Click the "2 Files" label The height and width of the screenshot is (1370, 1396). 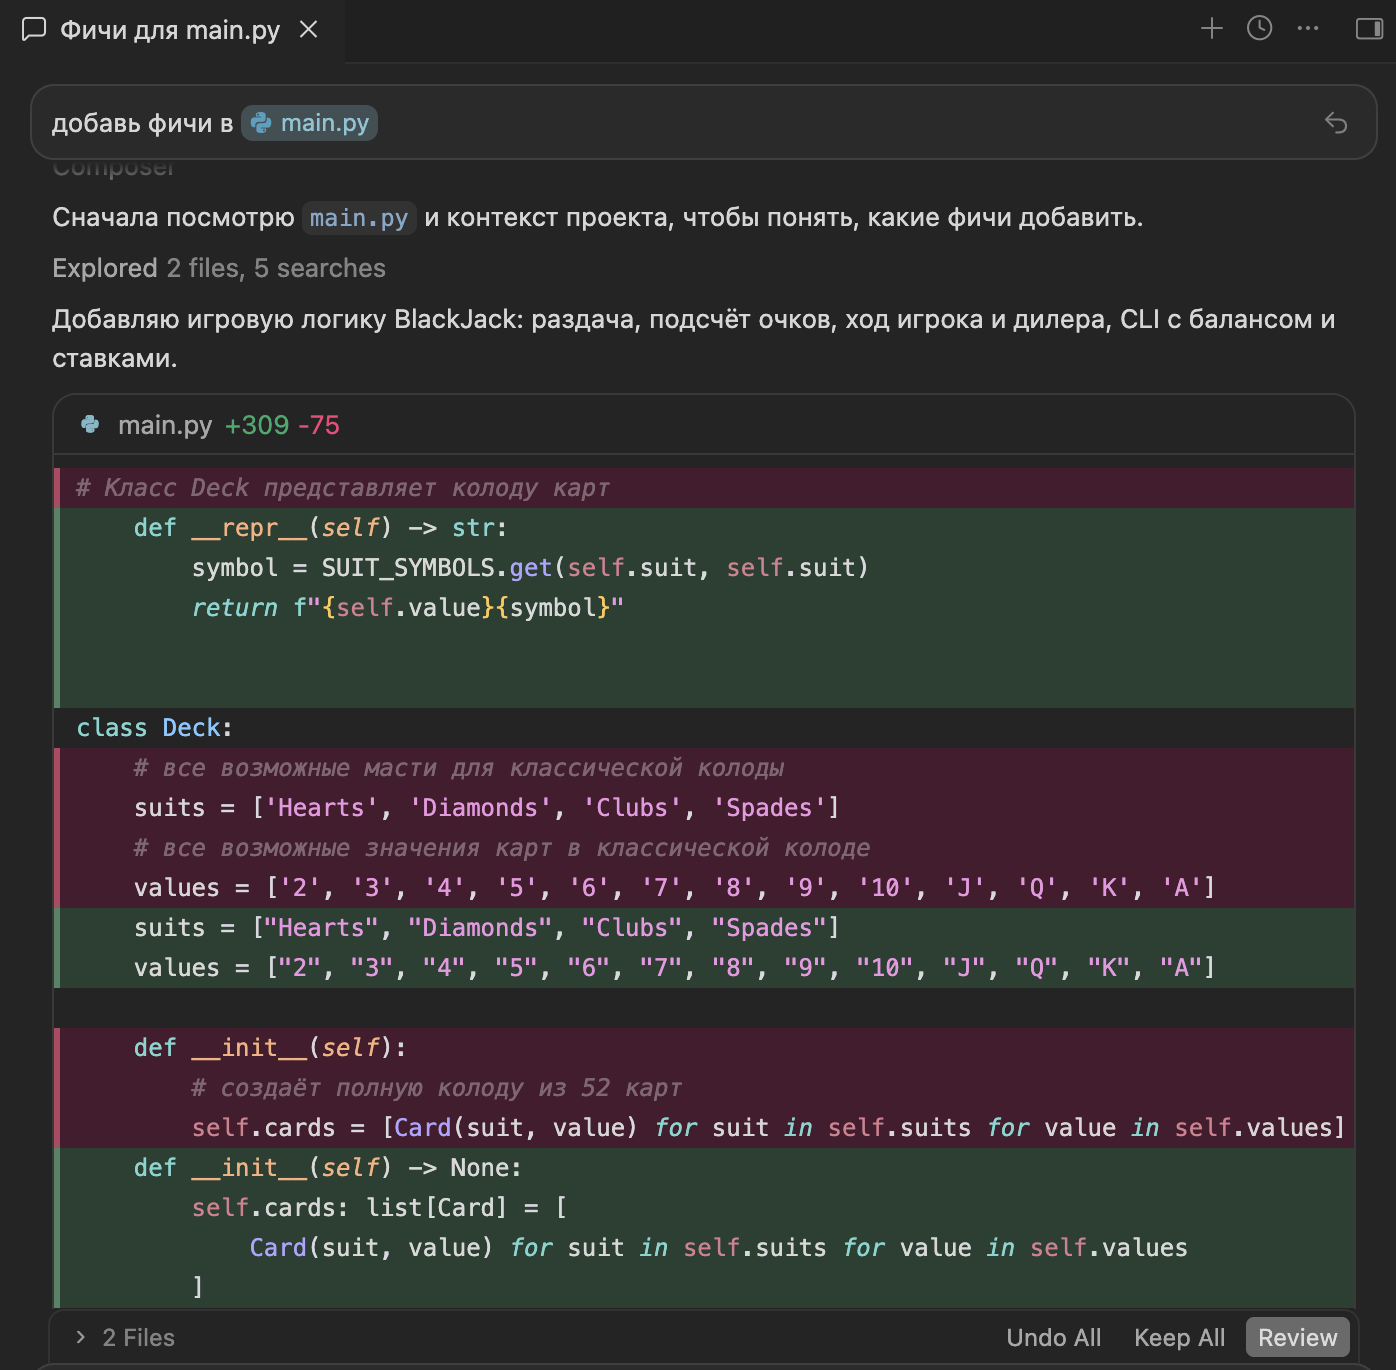click(x=139, y=1338)
